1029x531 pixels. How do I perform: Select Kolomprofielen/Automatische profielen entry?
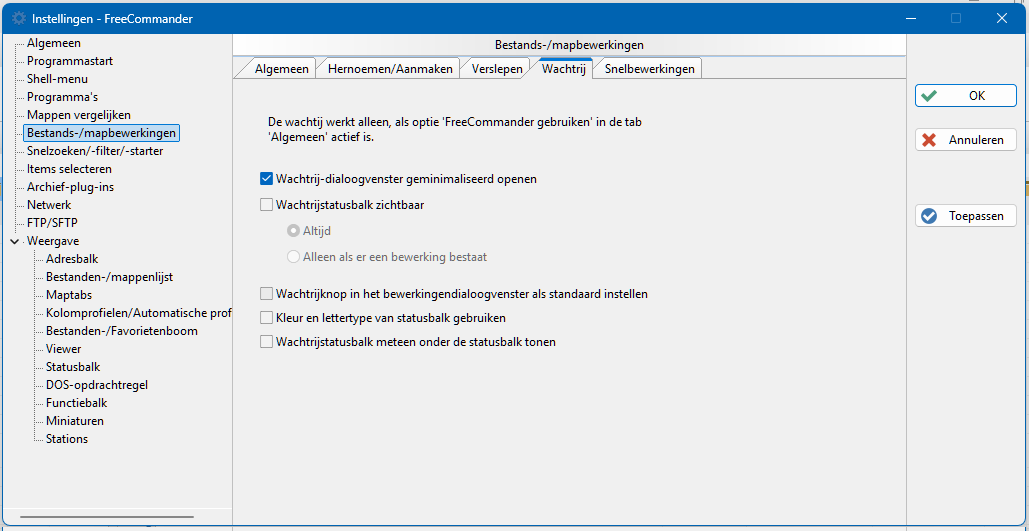click(x=138, y=313)
